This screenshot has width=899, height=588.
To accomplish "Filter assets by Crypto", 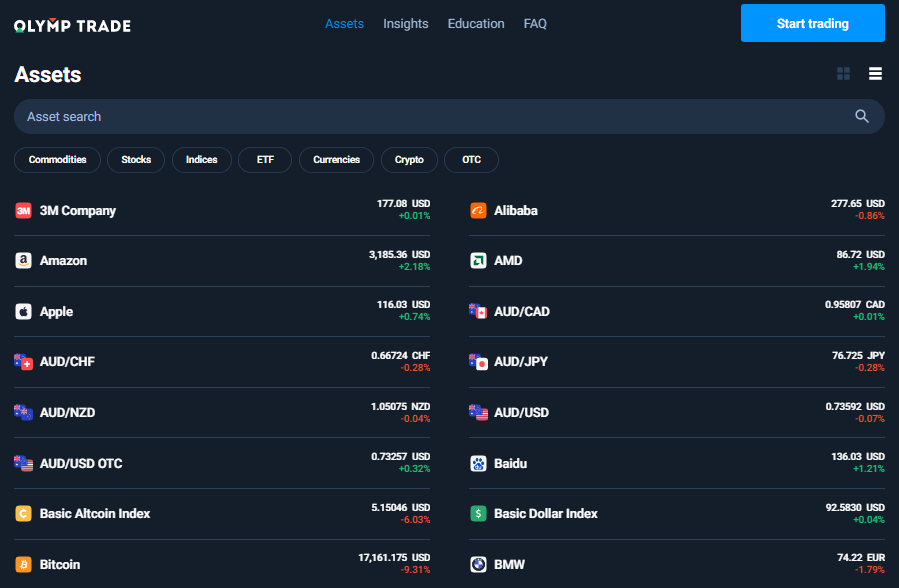I will [x=409, y=160].
